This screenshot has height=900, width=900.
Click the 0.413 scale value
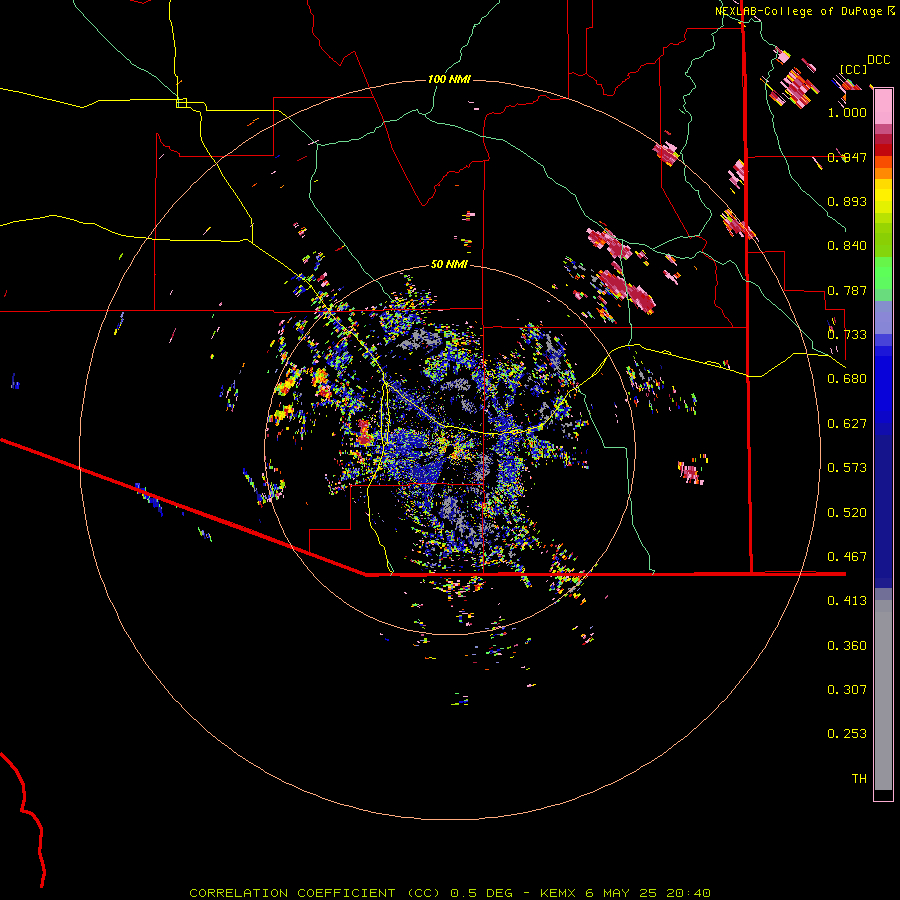point(847,601)
